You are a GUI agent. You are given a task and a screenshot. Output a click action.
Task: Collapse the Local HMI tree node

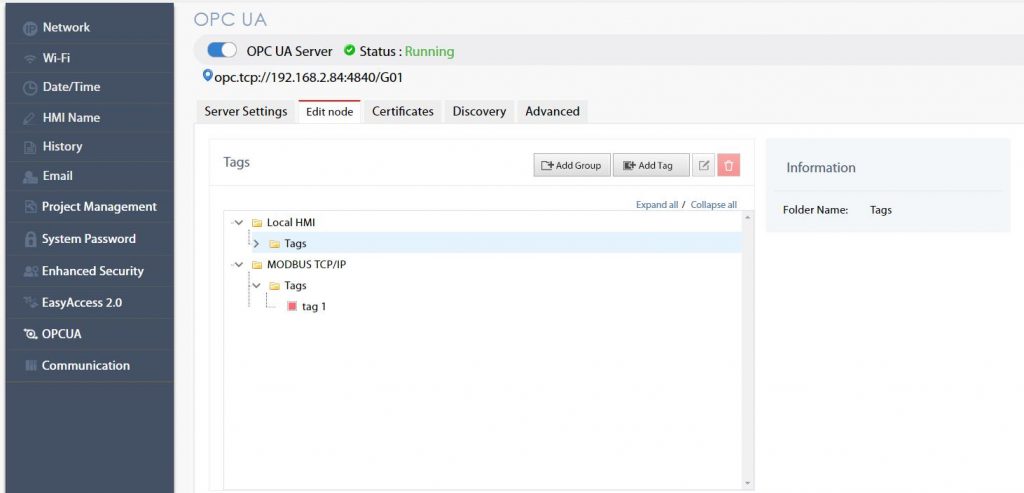click(x=238, y=222)
